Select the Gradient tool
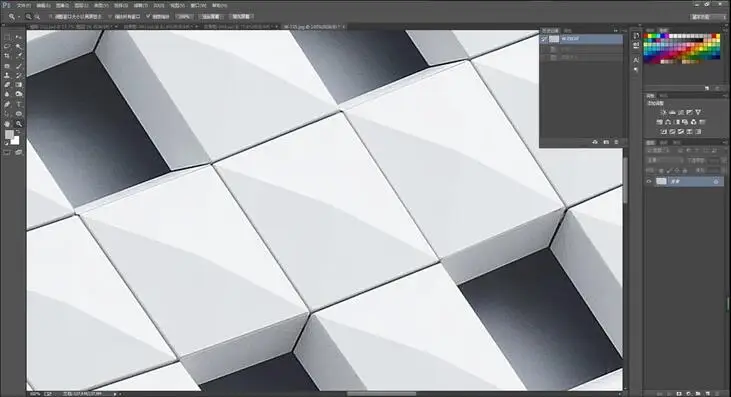 19,85
